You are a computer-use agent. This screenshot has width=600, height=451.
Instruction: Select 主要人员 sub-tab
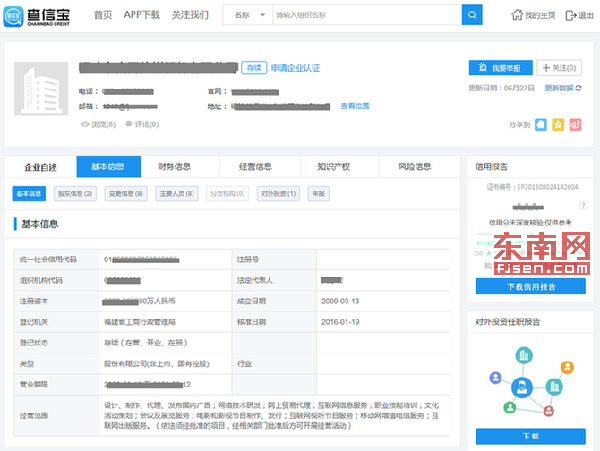[x=176, y=194]
